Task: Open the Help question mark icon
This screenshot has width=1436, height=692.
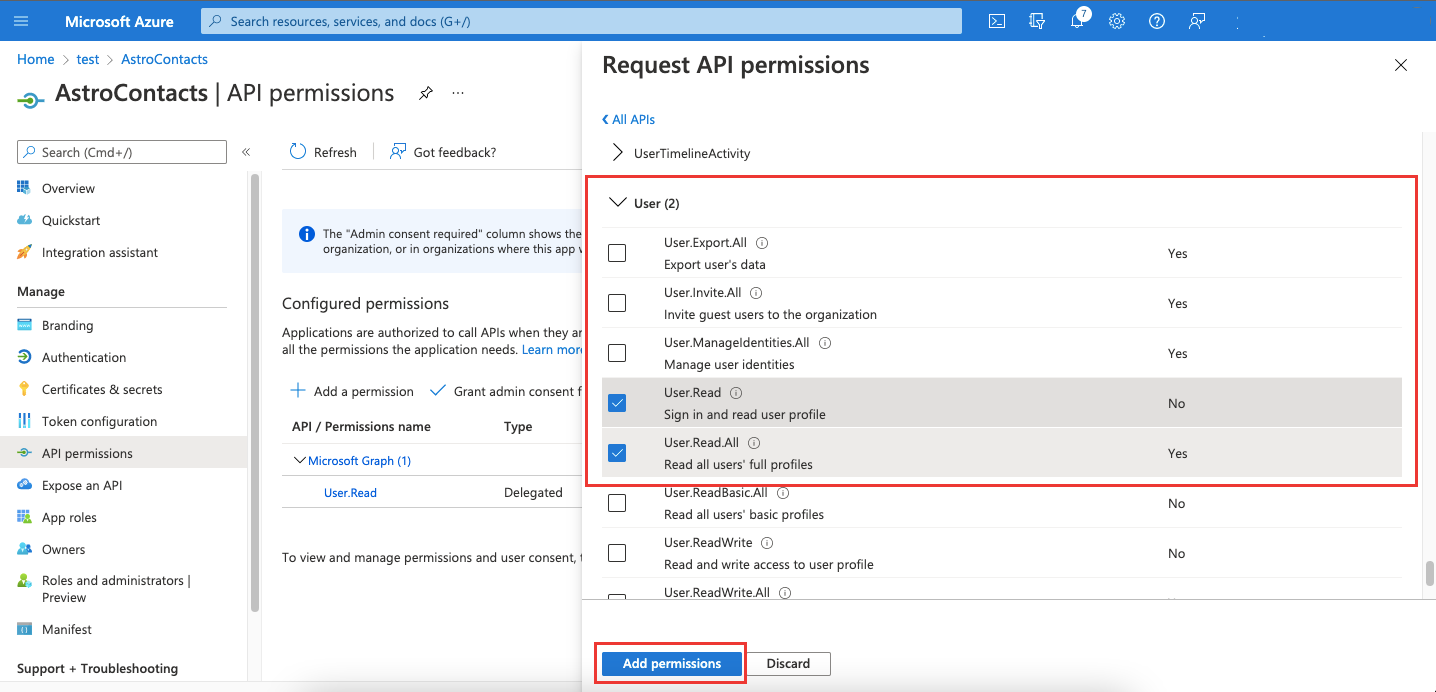Action: (x=1157, y=21)
